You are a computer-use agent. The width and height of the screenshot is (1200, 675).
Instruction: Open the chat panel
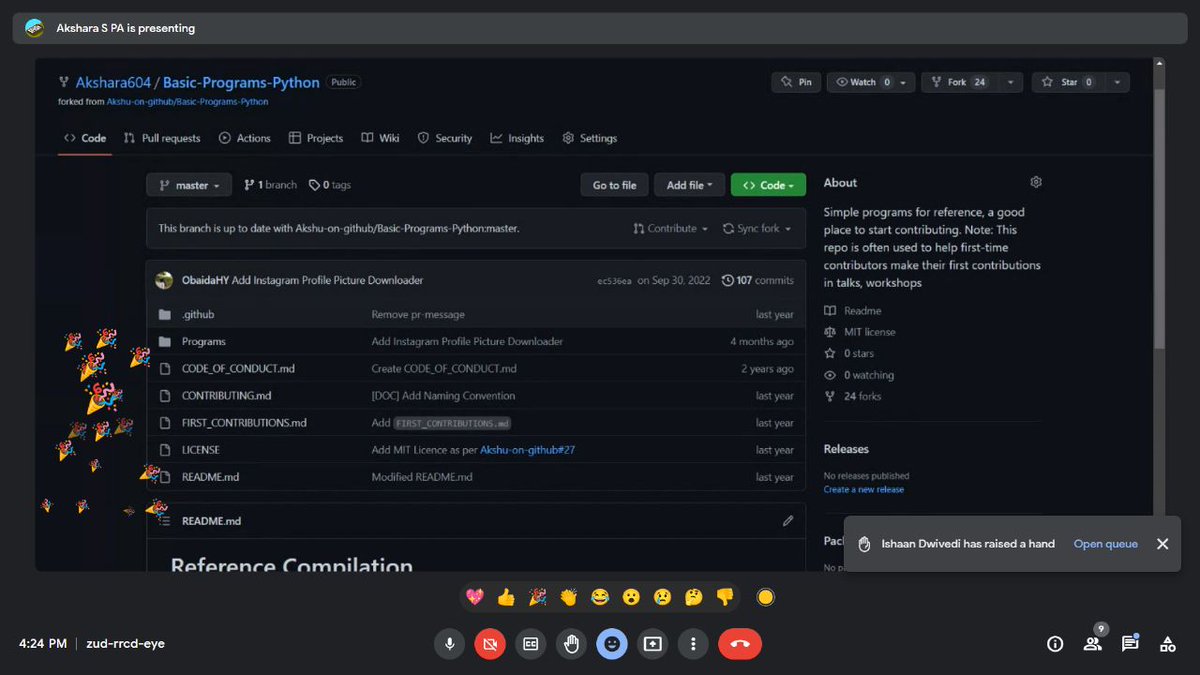click(1130, 644)
